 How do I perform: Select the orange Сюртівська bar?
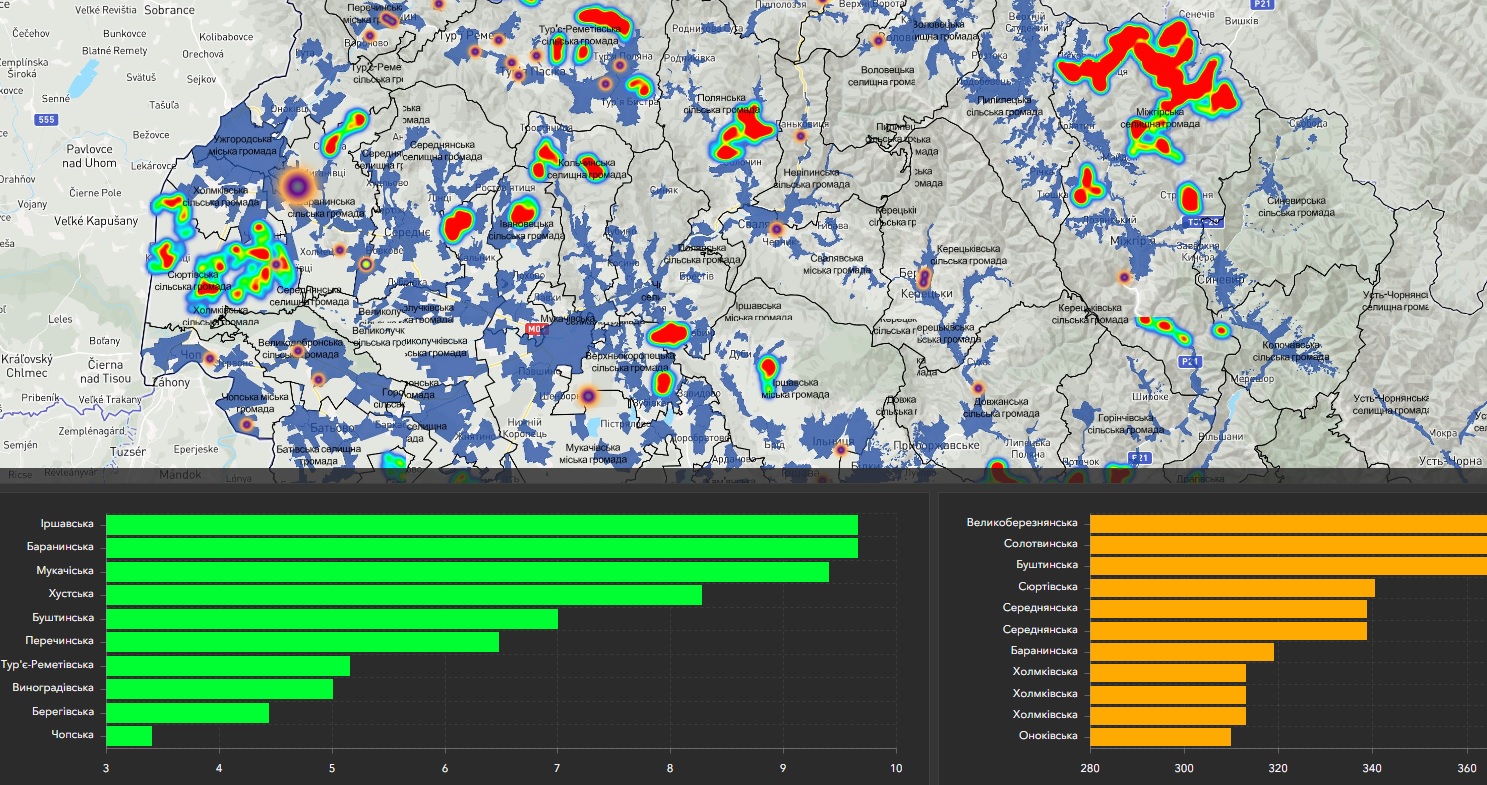[1232, 587]
